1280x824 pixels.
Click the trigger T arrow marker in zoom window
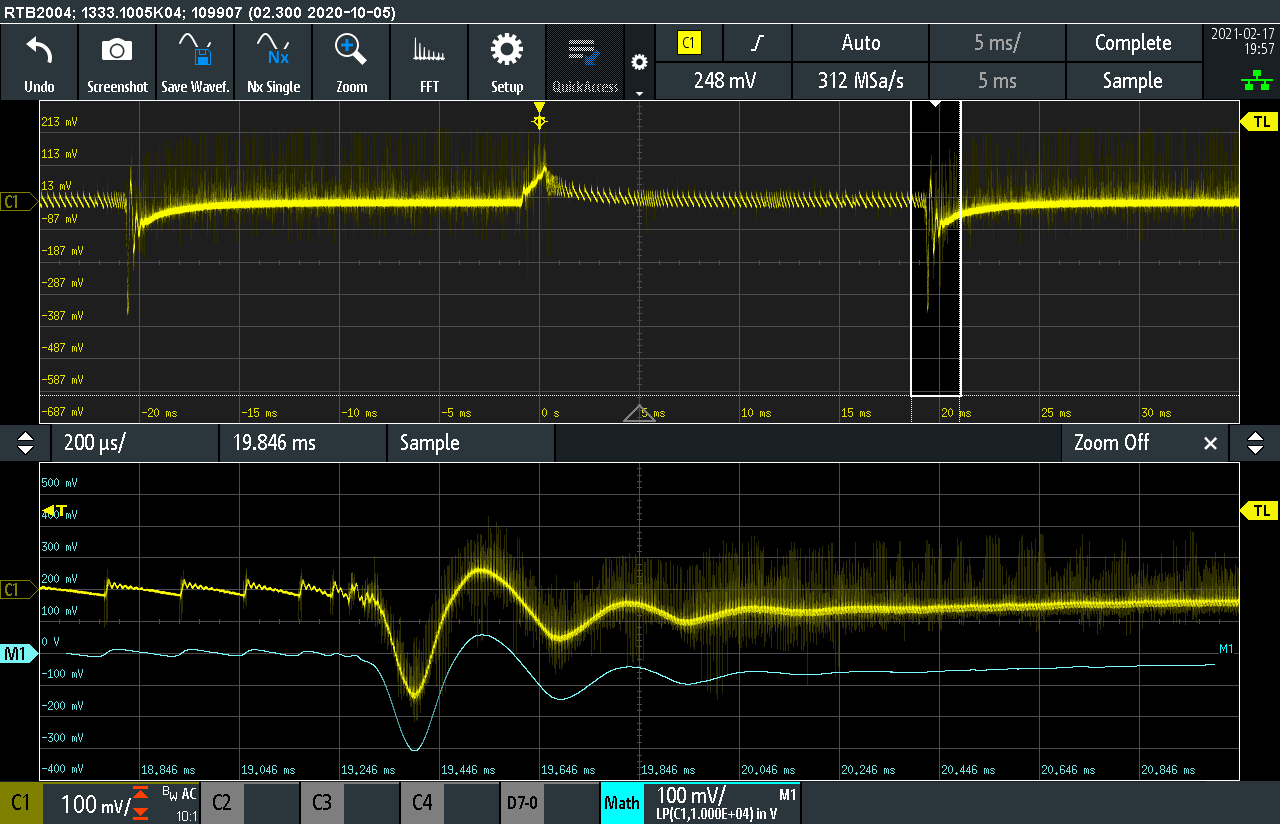point(54,511)
